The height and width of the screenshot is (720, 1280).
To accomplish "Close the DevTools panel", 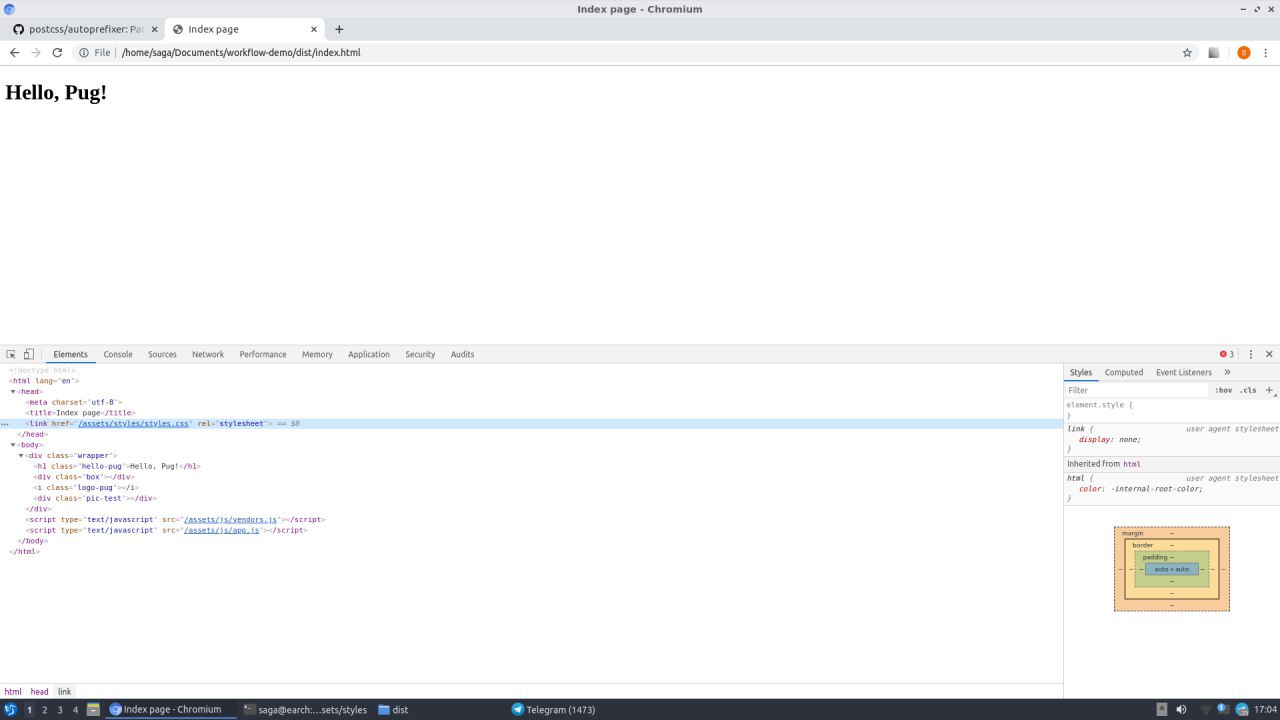I will pos(1269,354).
